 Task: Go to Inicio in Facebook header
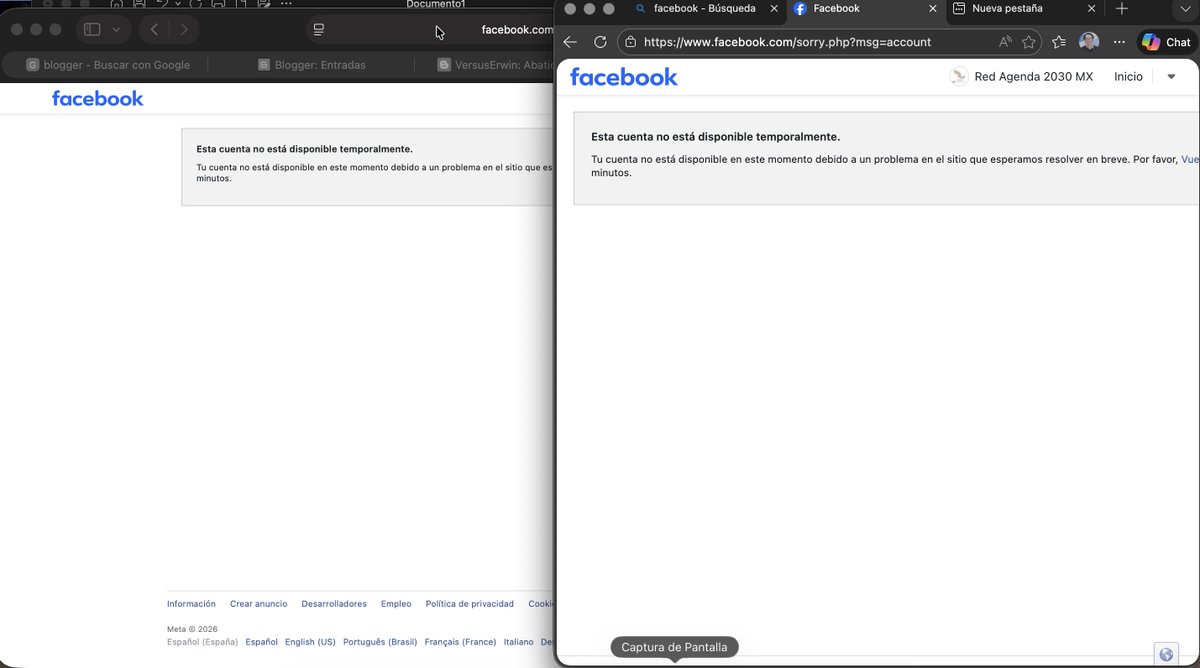click(x=1128, y=77)
